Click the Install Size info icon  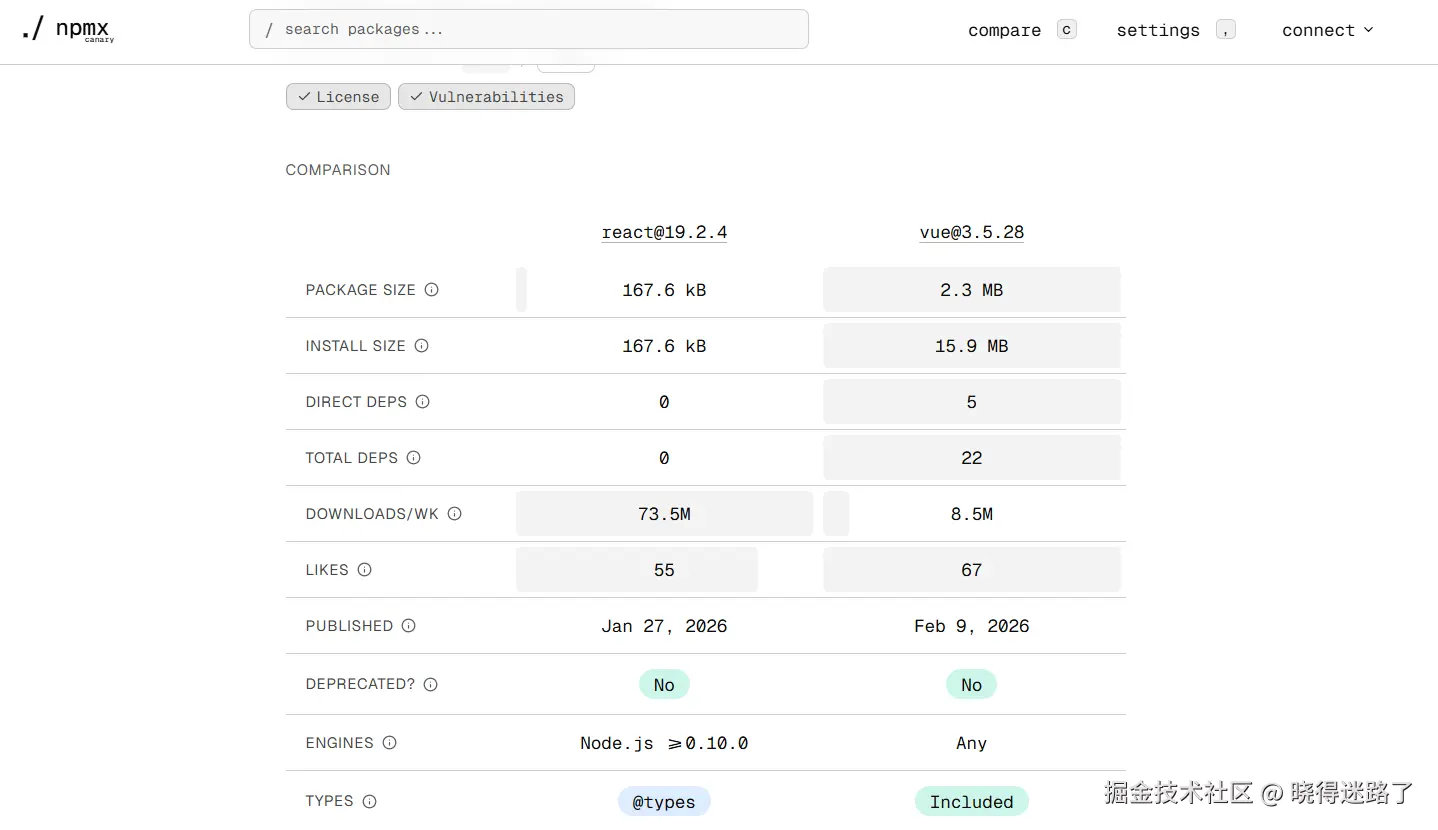(x=421, y=346)
